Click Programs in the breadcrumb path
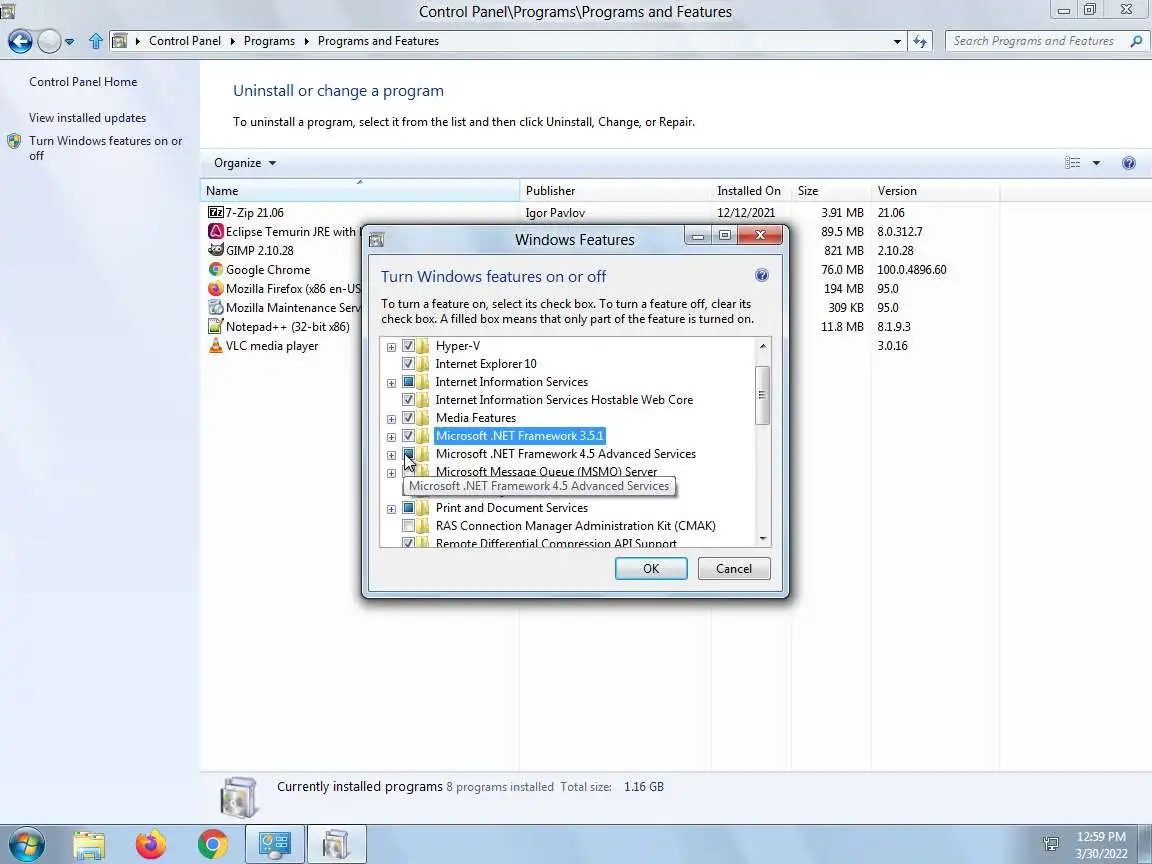 [269, 41]
